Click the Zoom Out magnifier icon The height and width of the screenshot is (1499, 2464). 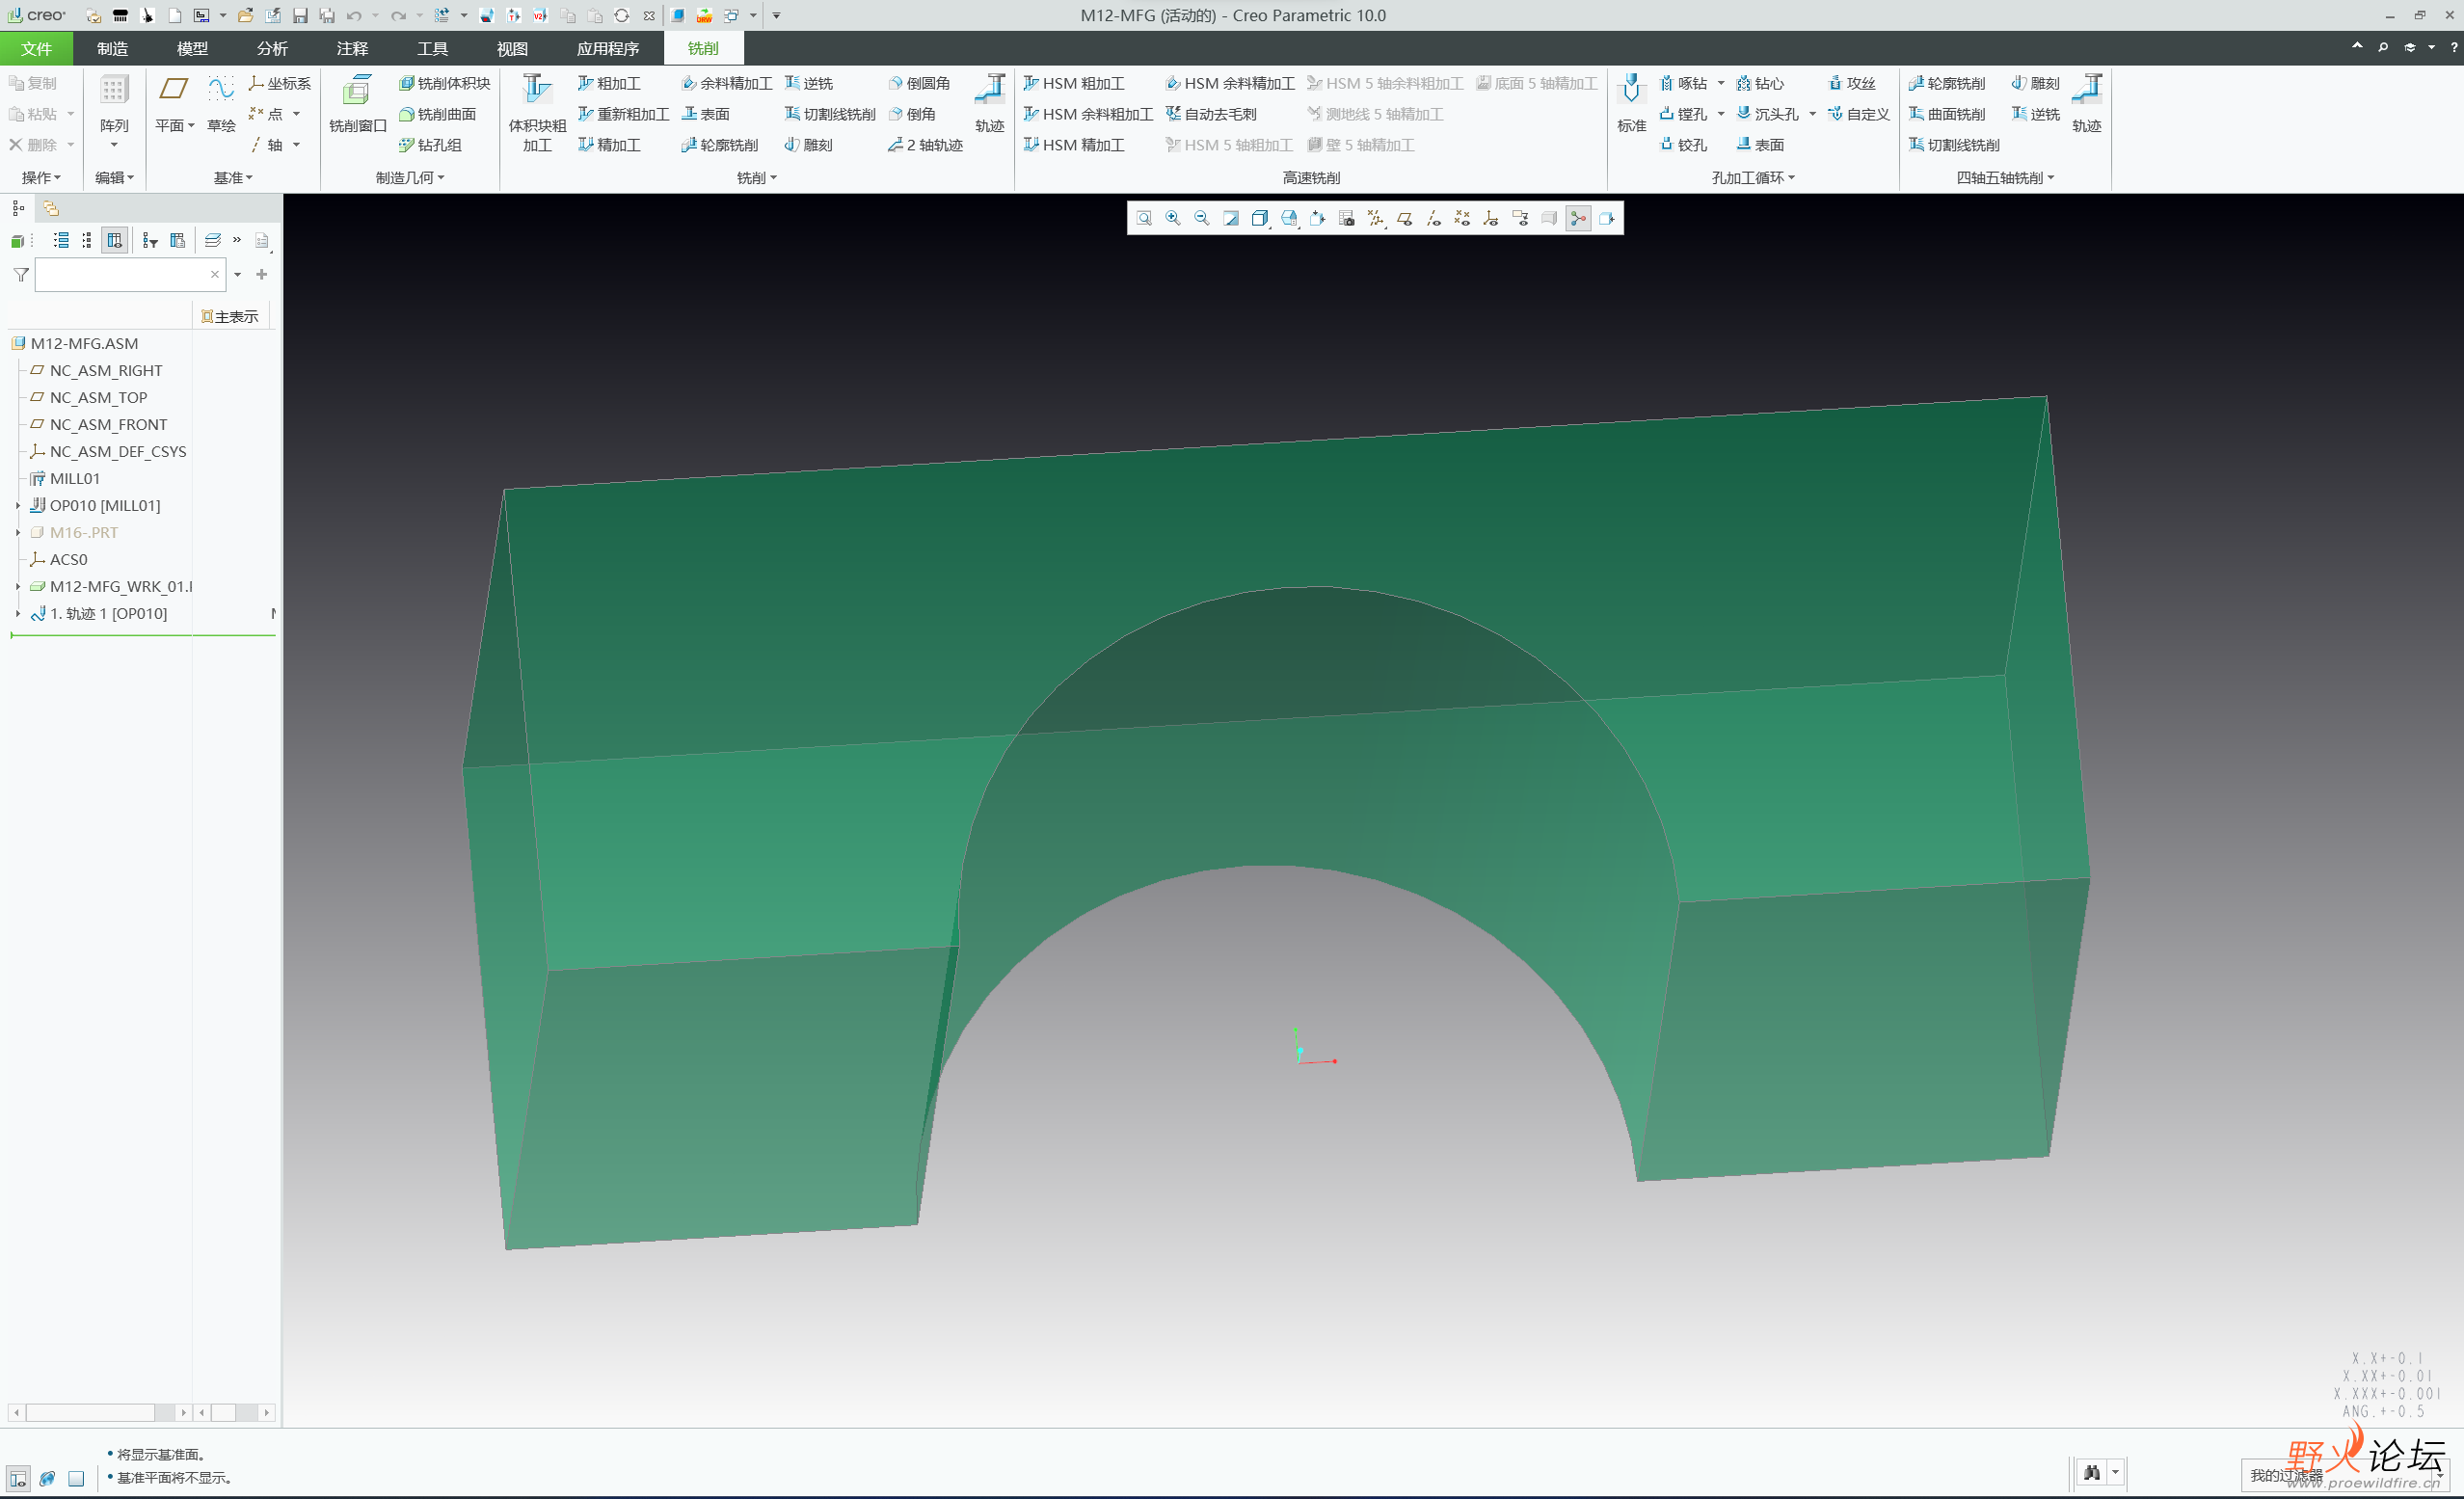1202,218
